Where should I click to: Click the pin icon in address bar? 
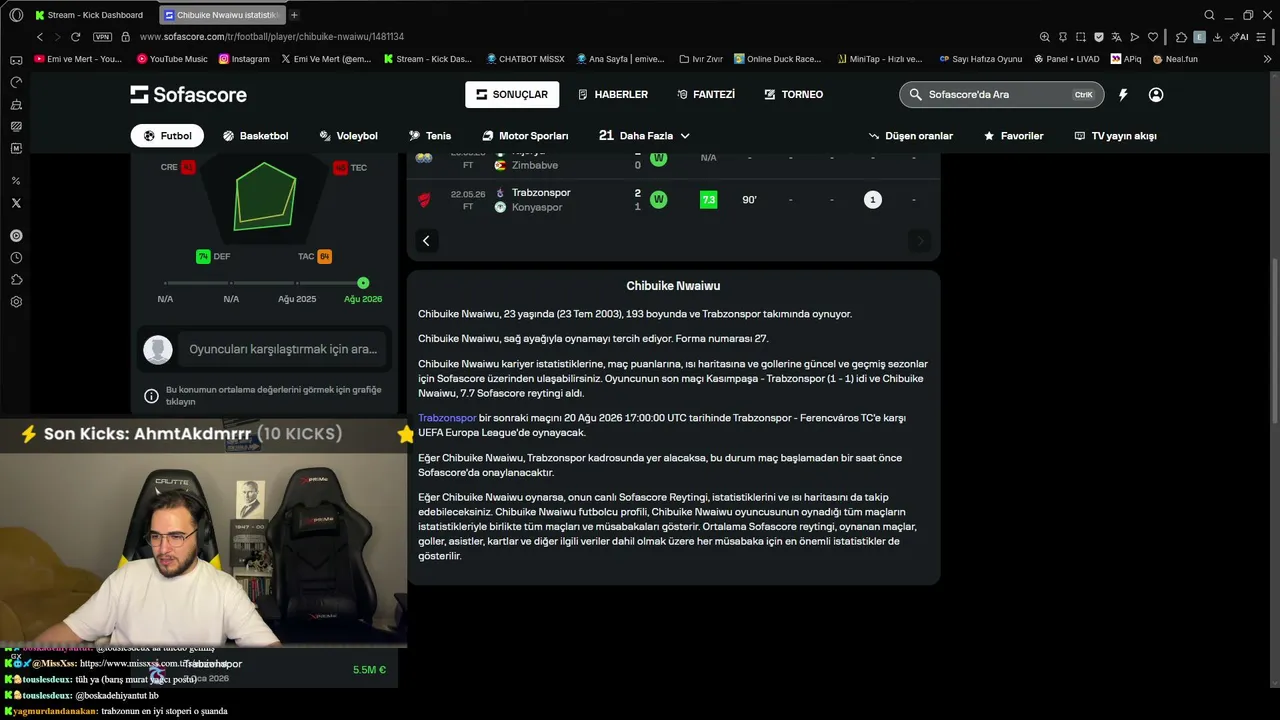pyautogui.click(x=1062, y=37)
